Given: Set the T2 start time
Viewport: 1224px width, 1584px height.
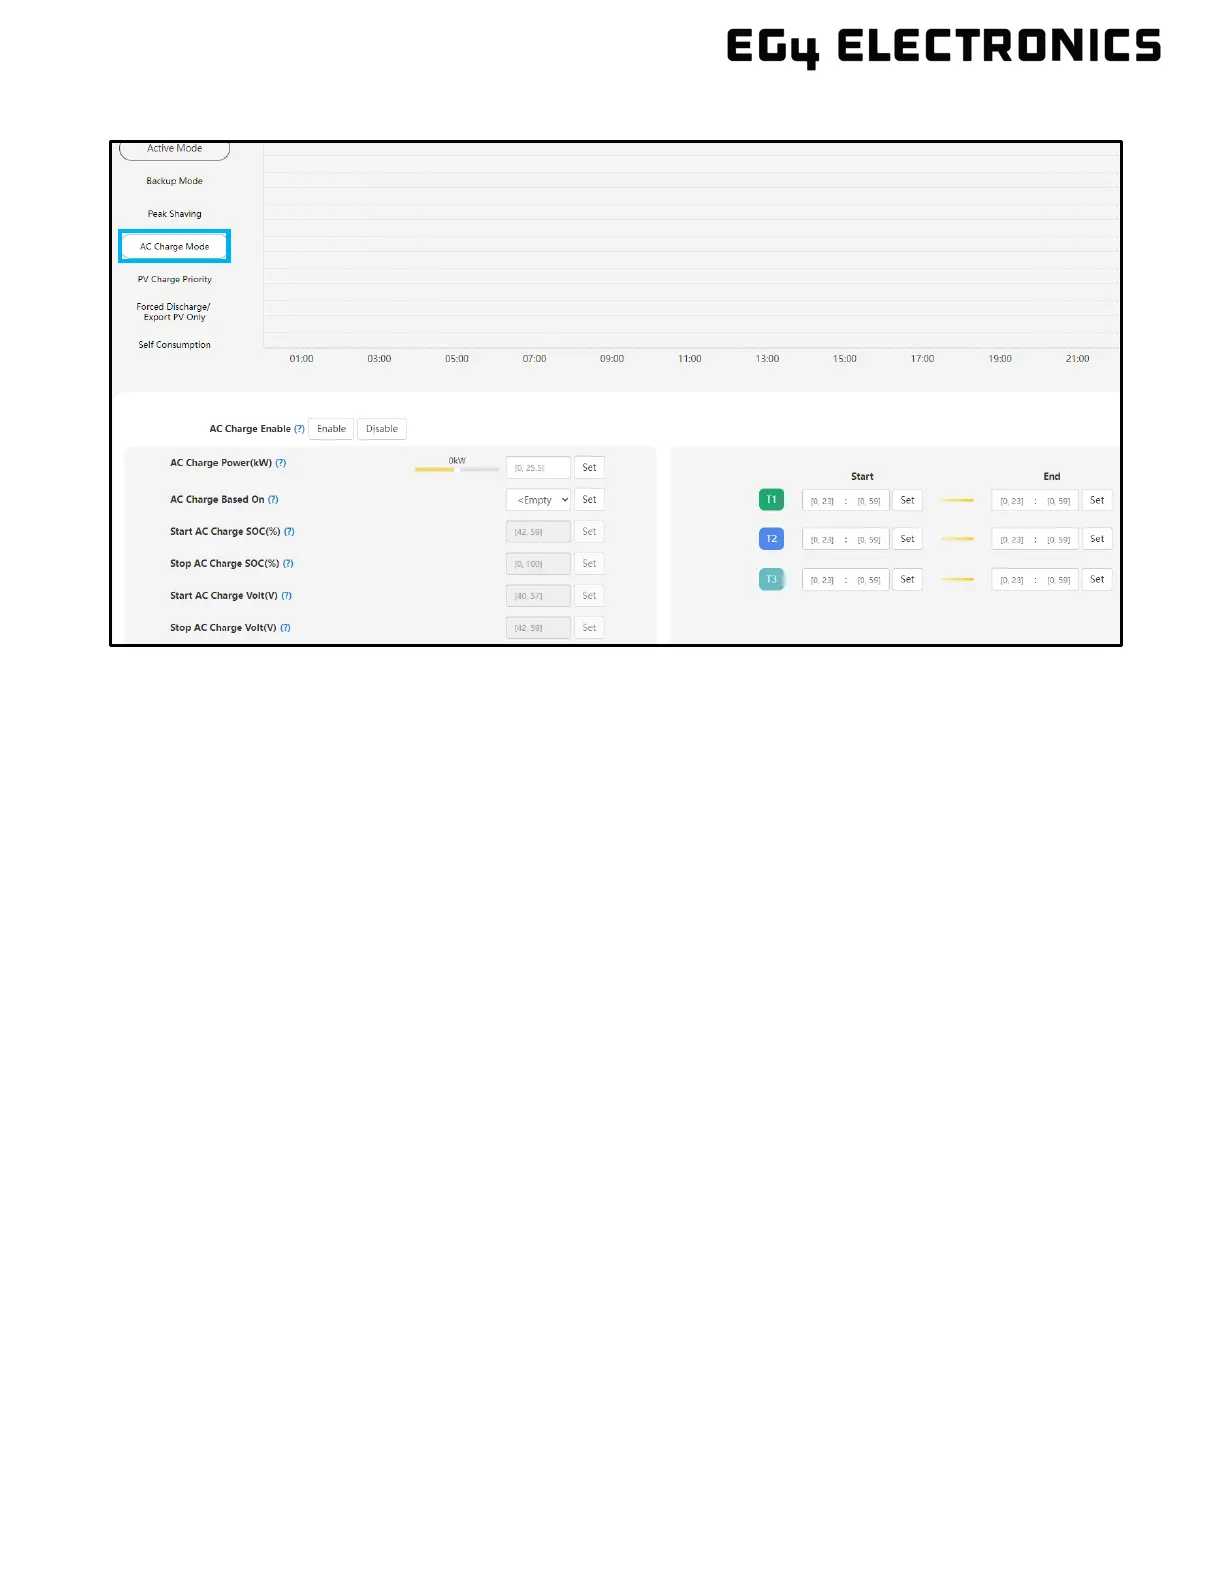Looking at the screenshot, I should click(907, 539).
